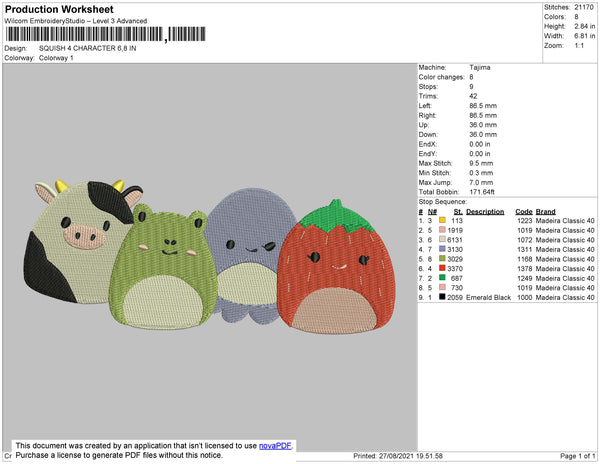Click the code '1223' in stop row 1
Screen dimensions: 600x464
tap(525, 221)
